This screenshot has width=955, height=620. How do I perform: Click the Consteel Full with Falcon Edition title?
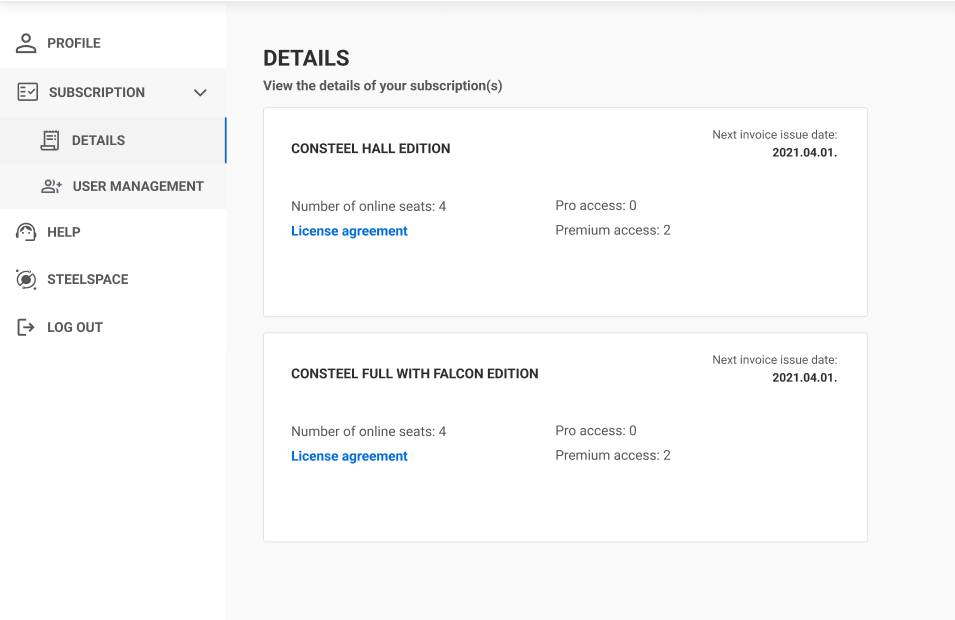(x=415, y=374)
